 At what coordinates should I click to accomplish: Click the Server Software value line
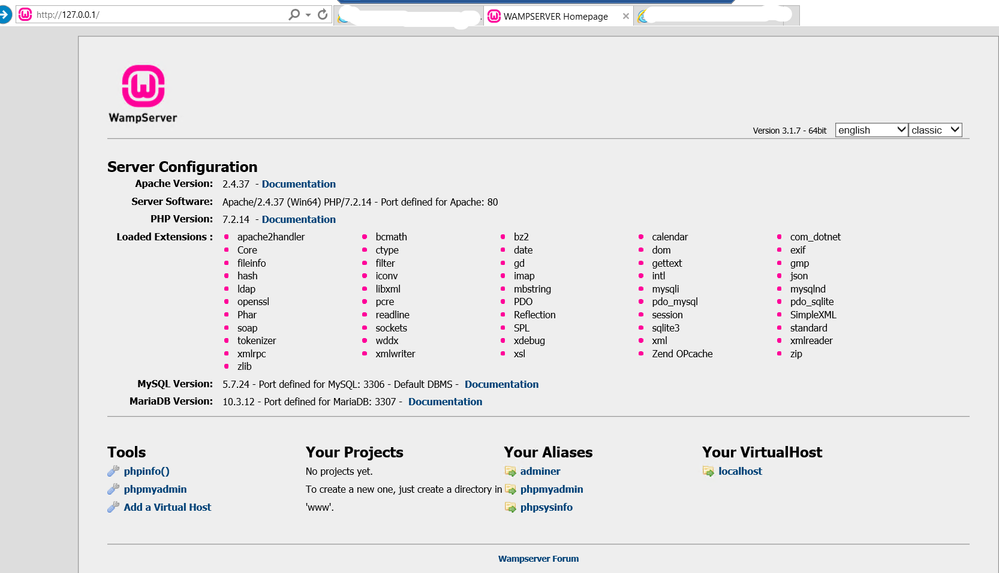coord(360,202)
